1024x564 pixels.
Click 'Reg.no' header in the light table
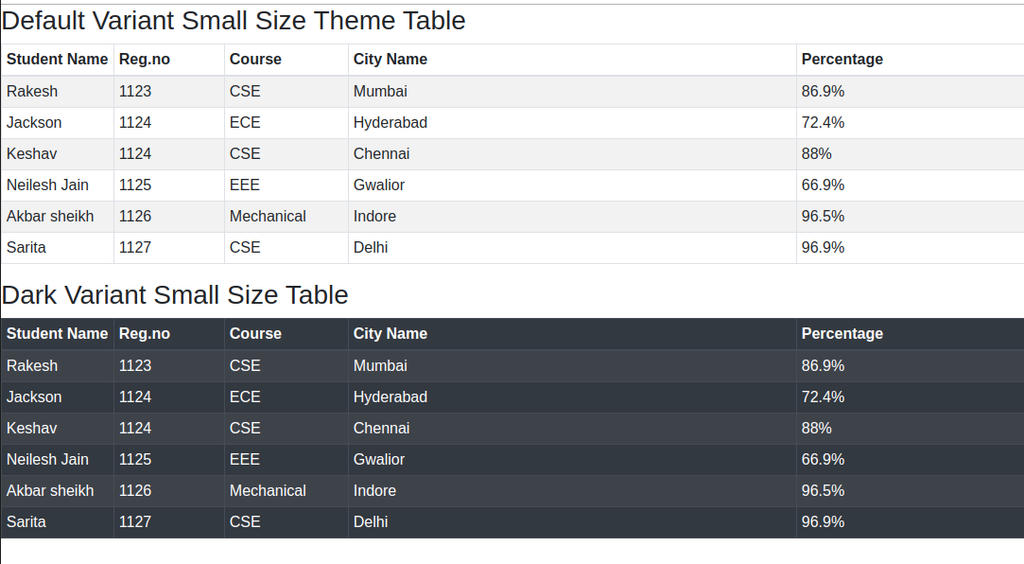(144, 59)
